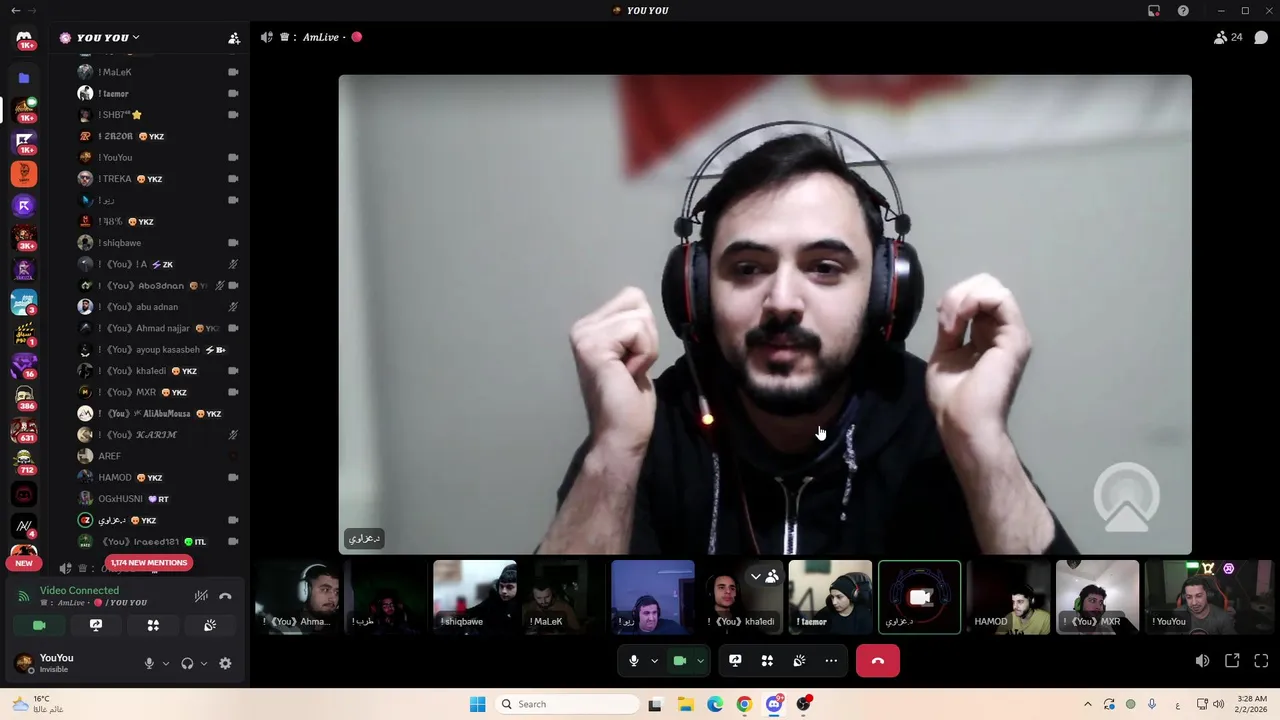Toggle noise suppression in the Video Connected panel
This screenshot has height=720, width=1280.
pos(201,596)
